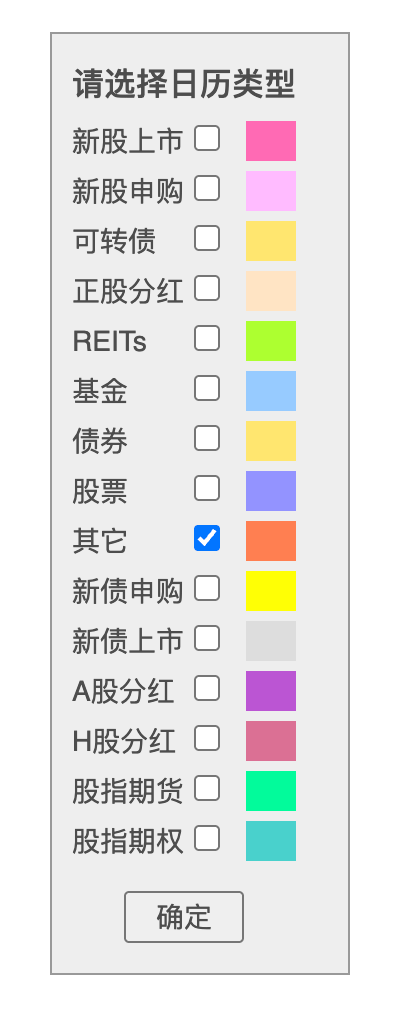Click the light blue 基金 swatch
The image size is (420, 1036).
(271, 390)
